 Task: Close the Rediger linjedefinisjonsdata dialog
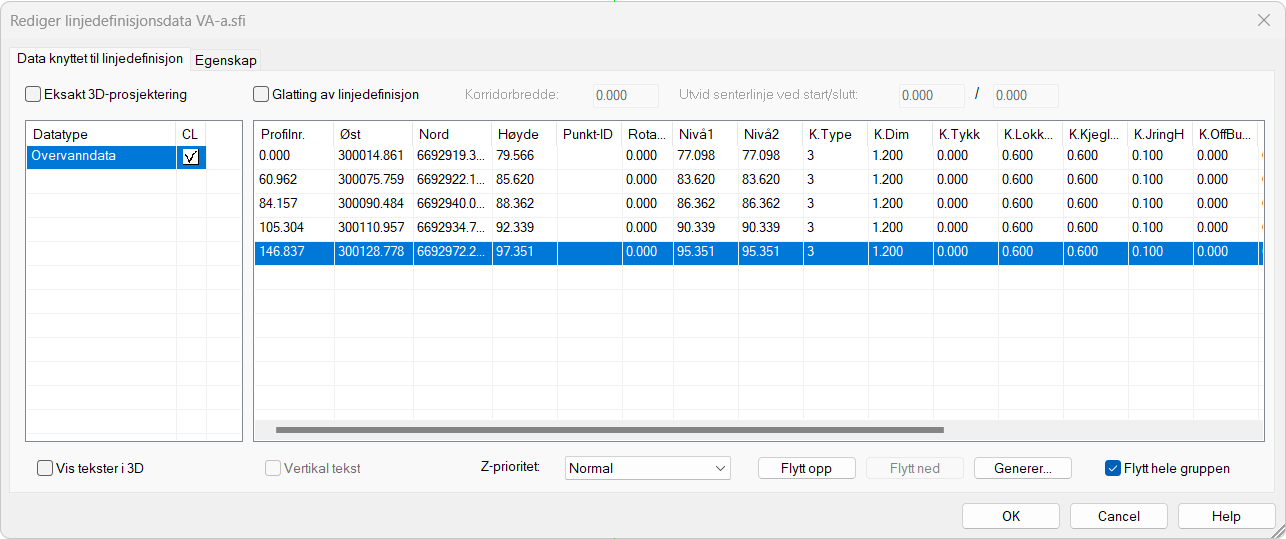1264,19
